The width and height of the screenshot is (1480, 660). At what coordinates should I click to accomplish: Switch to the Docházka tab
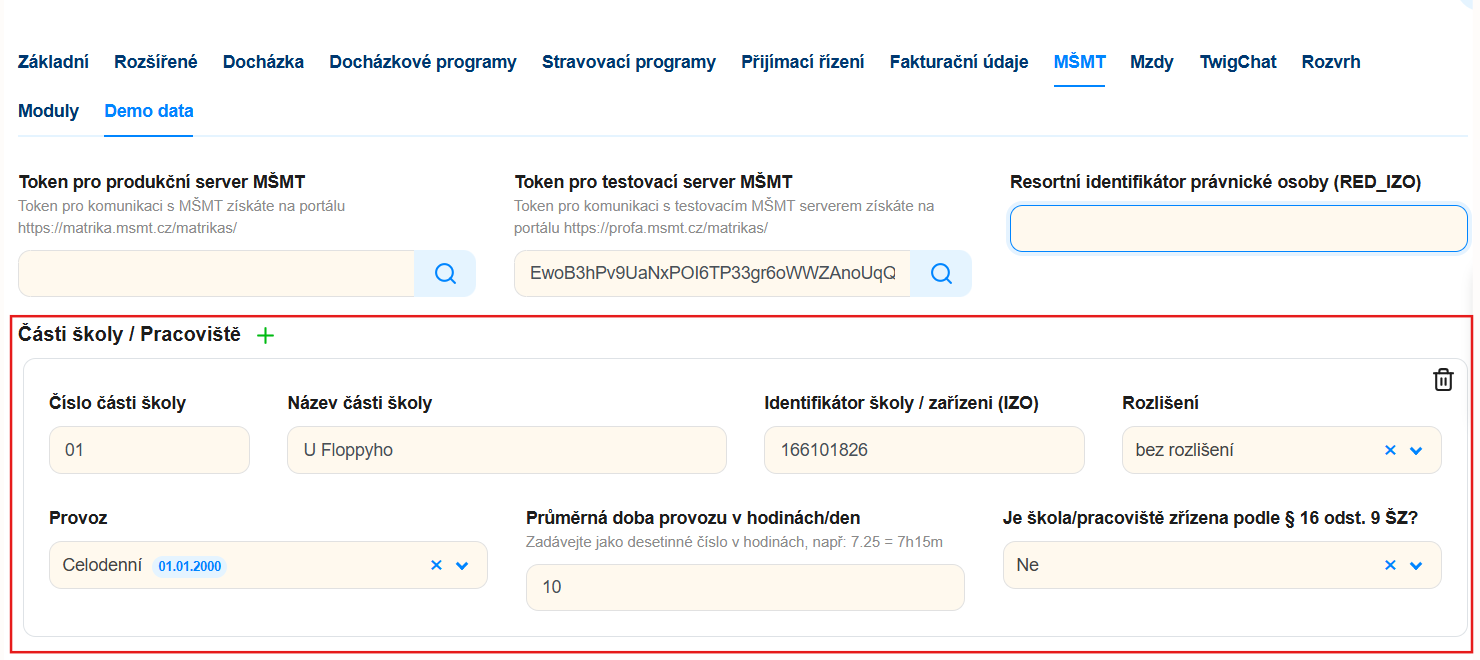click(x=264, y=62)
